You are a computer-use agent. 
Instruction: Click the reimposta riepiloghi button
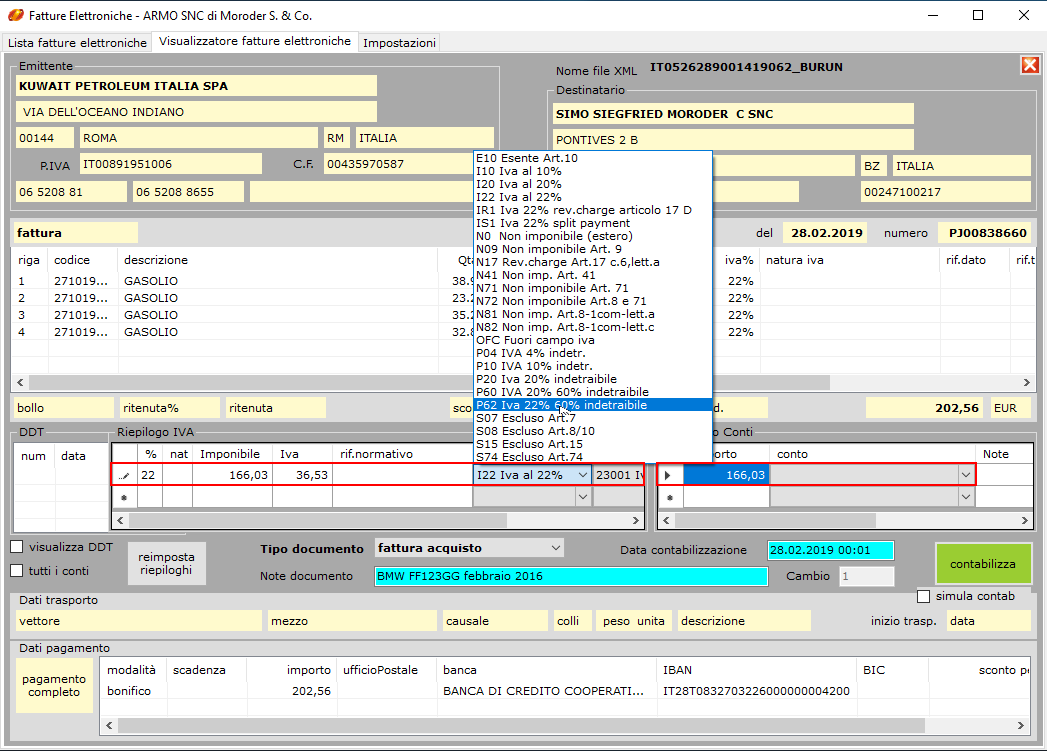[x=167, y=564]
